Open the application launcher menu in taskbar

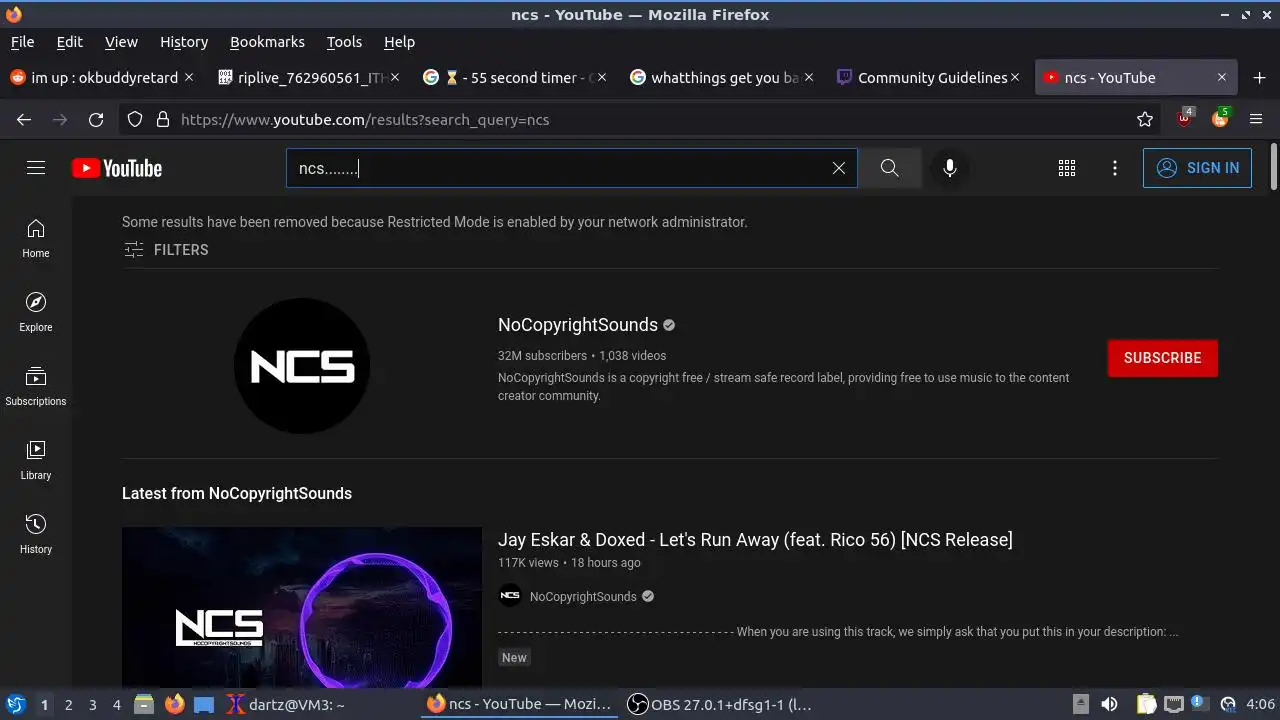pos(15,704)
